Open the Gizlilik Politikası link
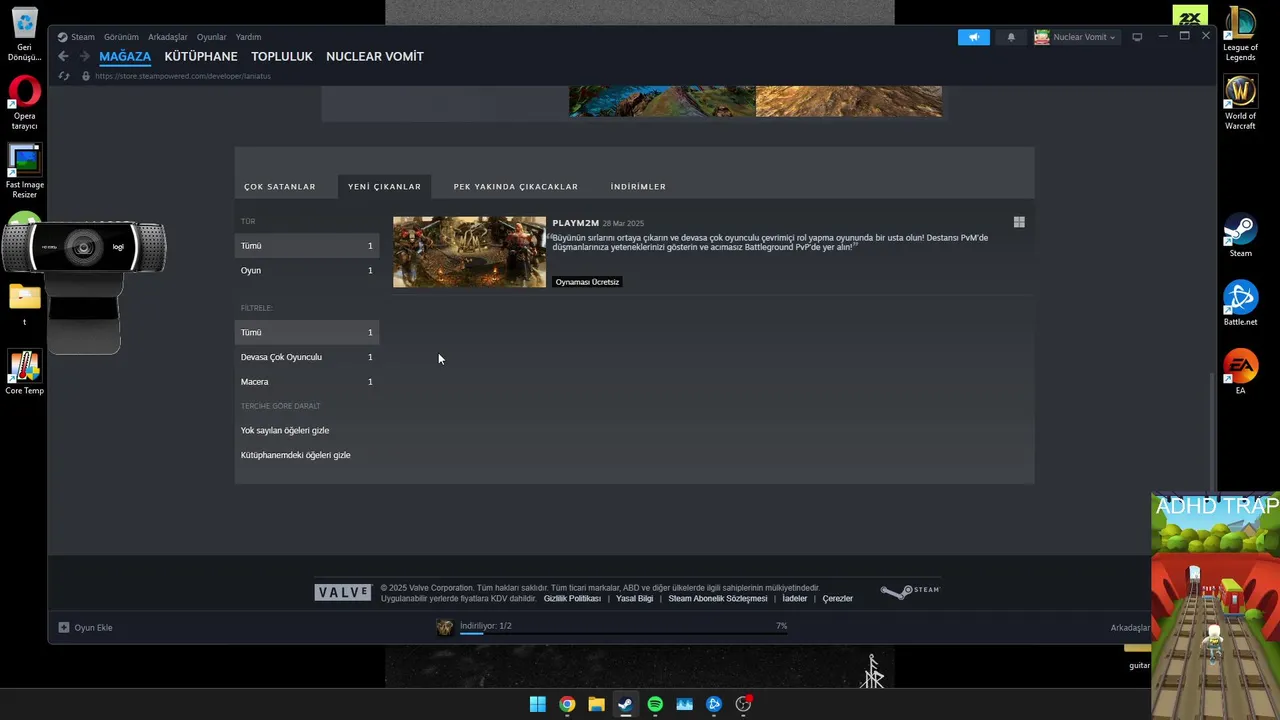 [572, 599]
